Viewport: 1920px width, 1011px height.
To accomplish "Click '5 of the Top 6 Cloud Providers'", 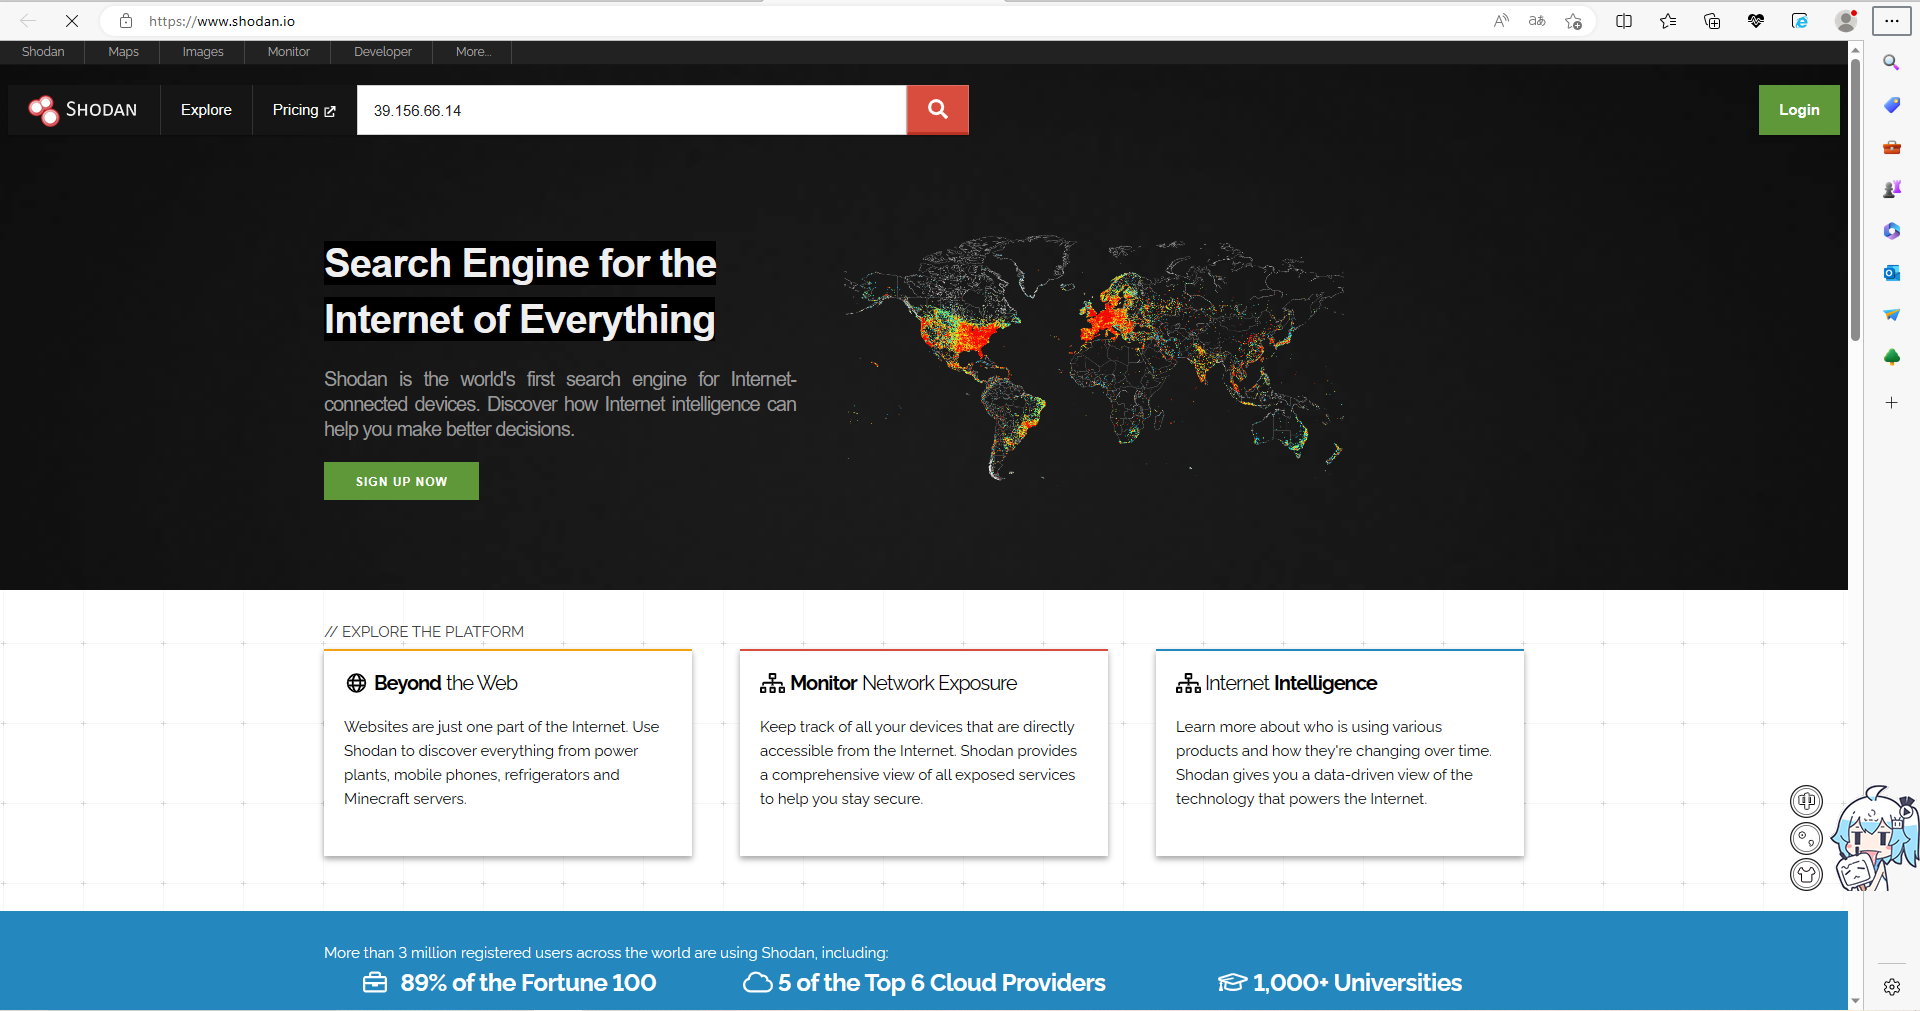I will [942, 983].
